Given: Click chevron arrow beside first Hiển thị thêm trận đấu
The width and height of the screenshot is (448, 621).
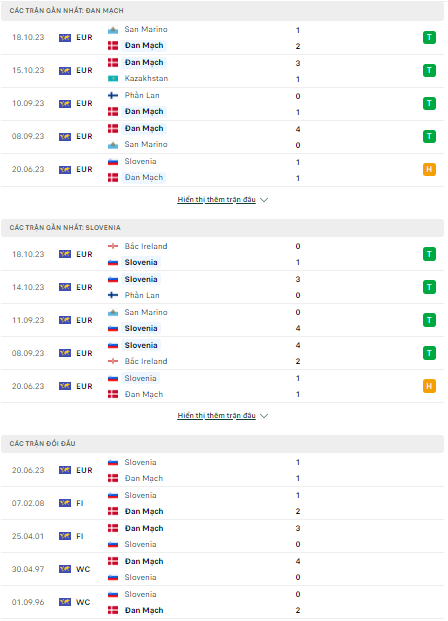Looking at the screenshot, I should [x=264, y=200].
